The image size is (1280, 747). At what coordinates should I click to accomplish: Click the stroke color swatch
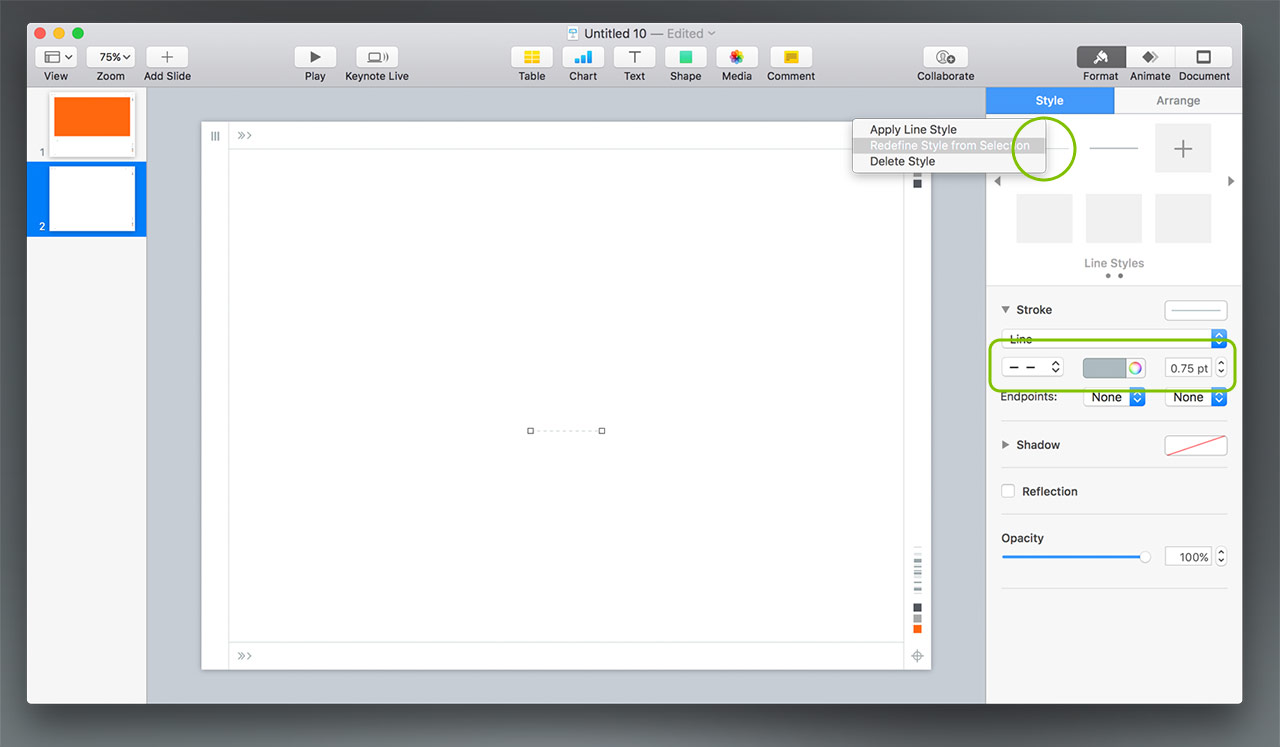pyautogui.click(x=1104, y=368)
